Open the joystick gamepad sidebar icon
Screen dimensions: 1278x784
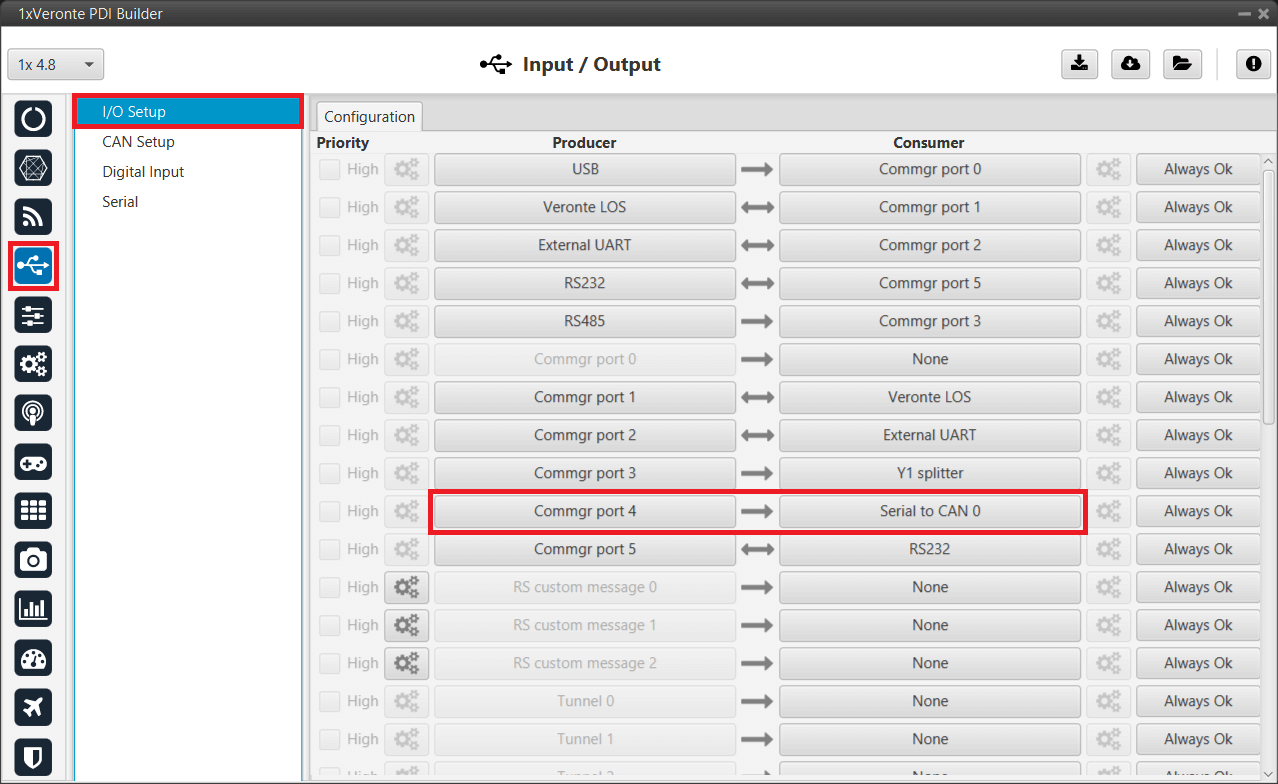34,461
